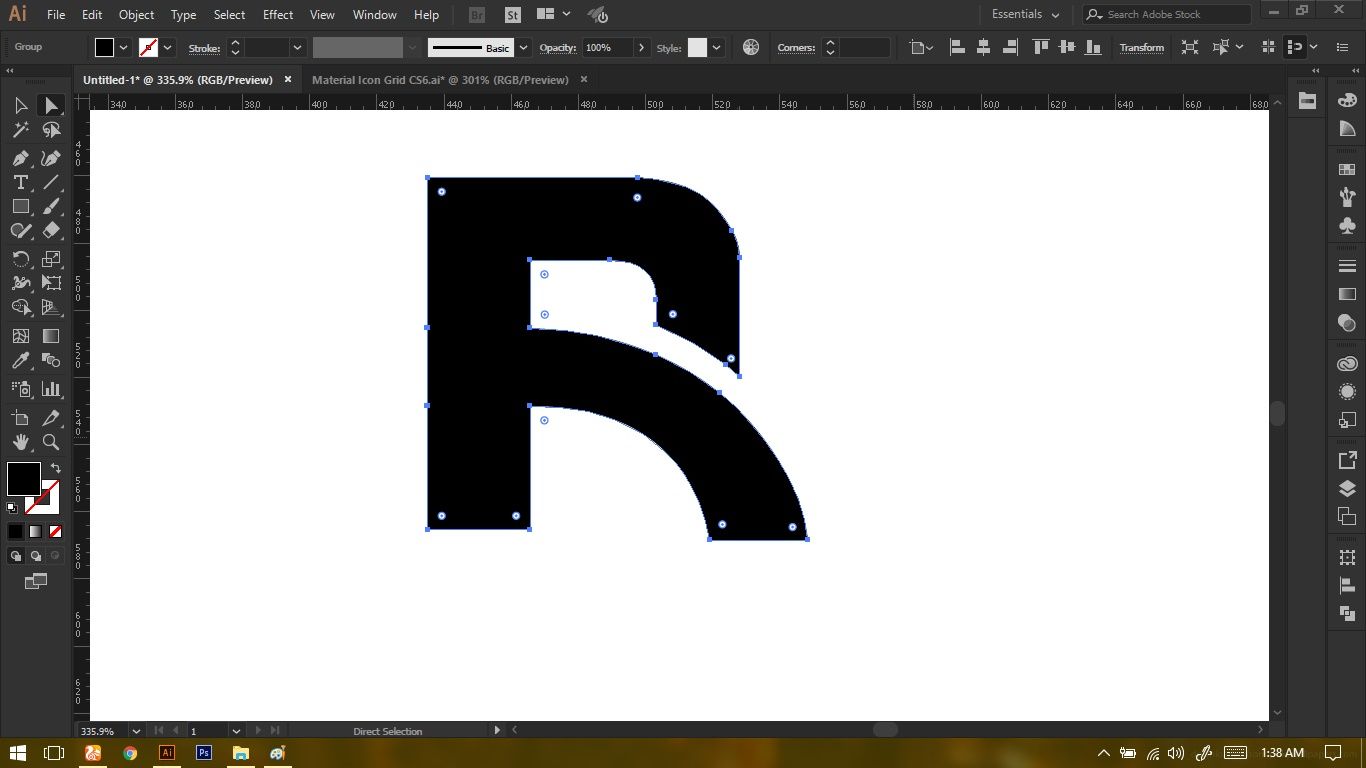This screenshot has width=1366, height=768.
Task: Open the Libraries panel folder icon
Action: (x=1307, y=100)
